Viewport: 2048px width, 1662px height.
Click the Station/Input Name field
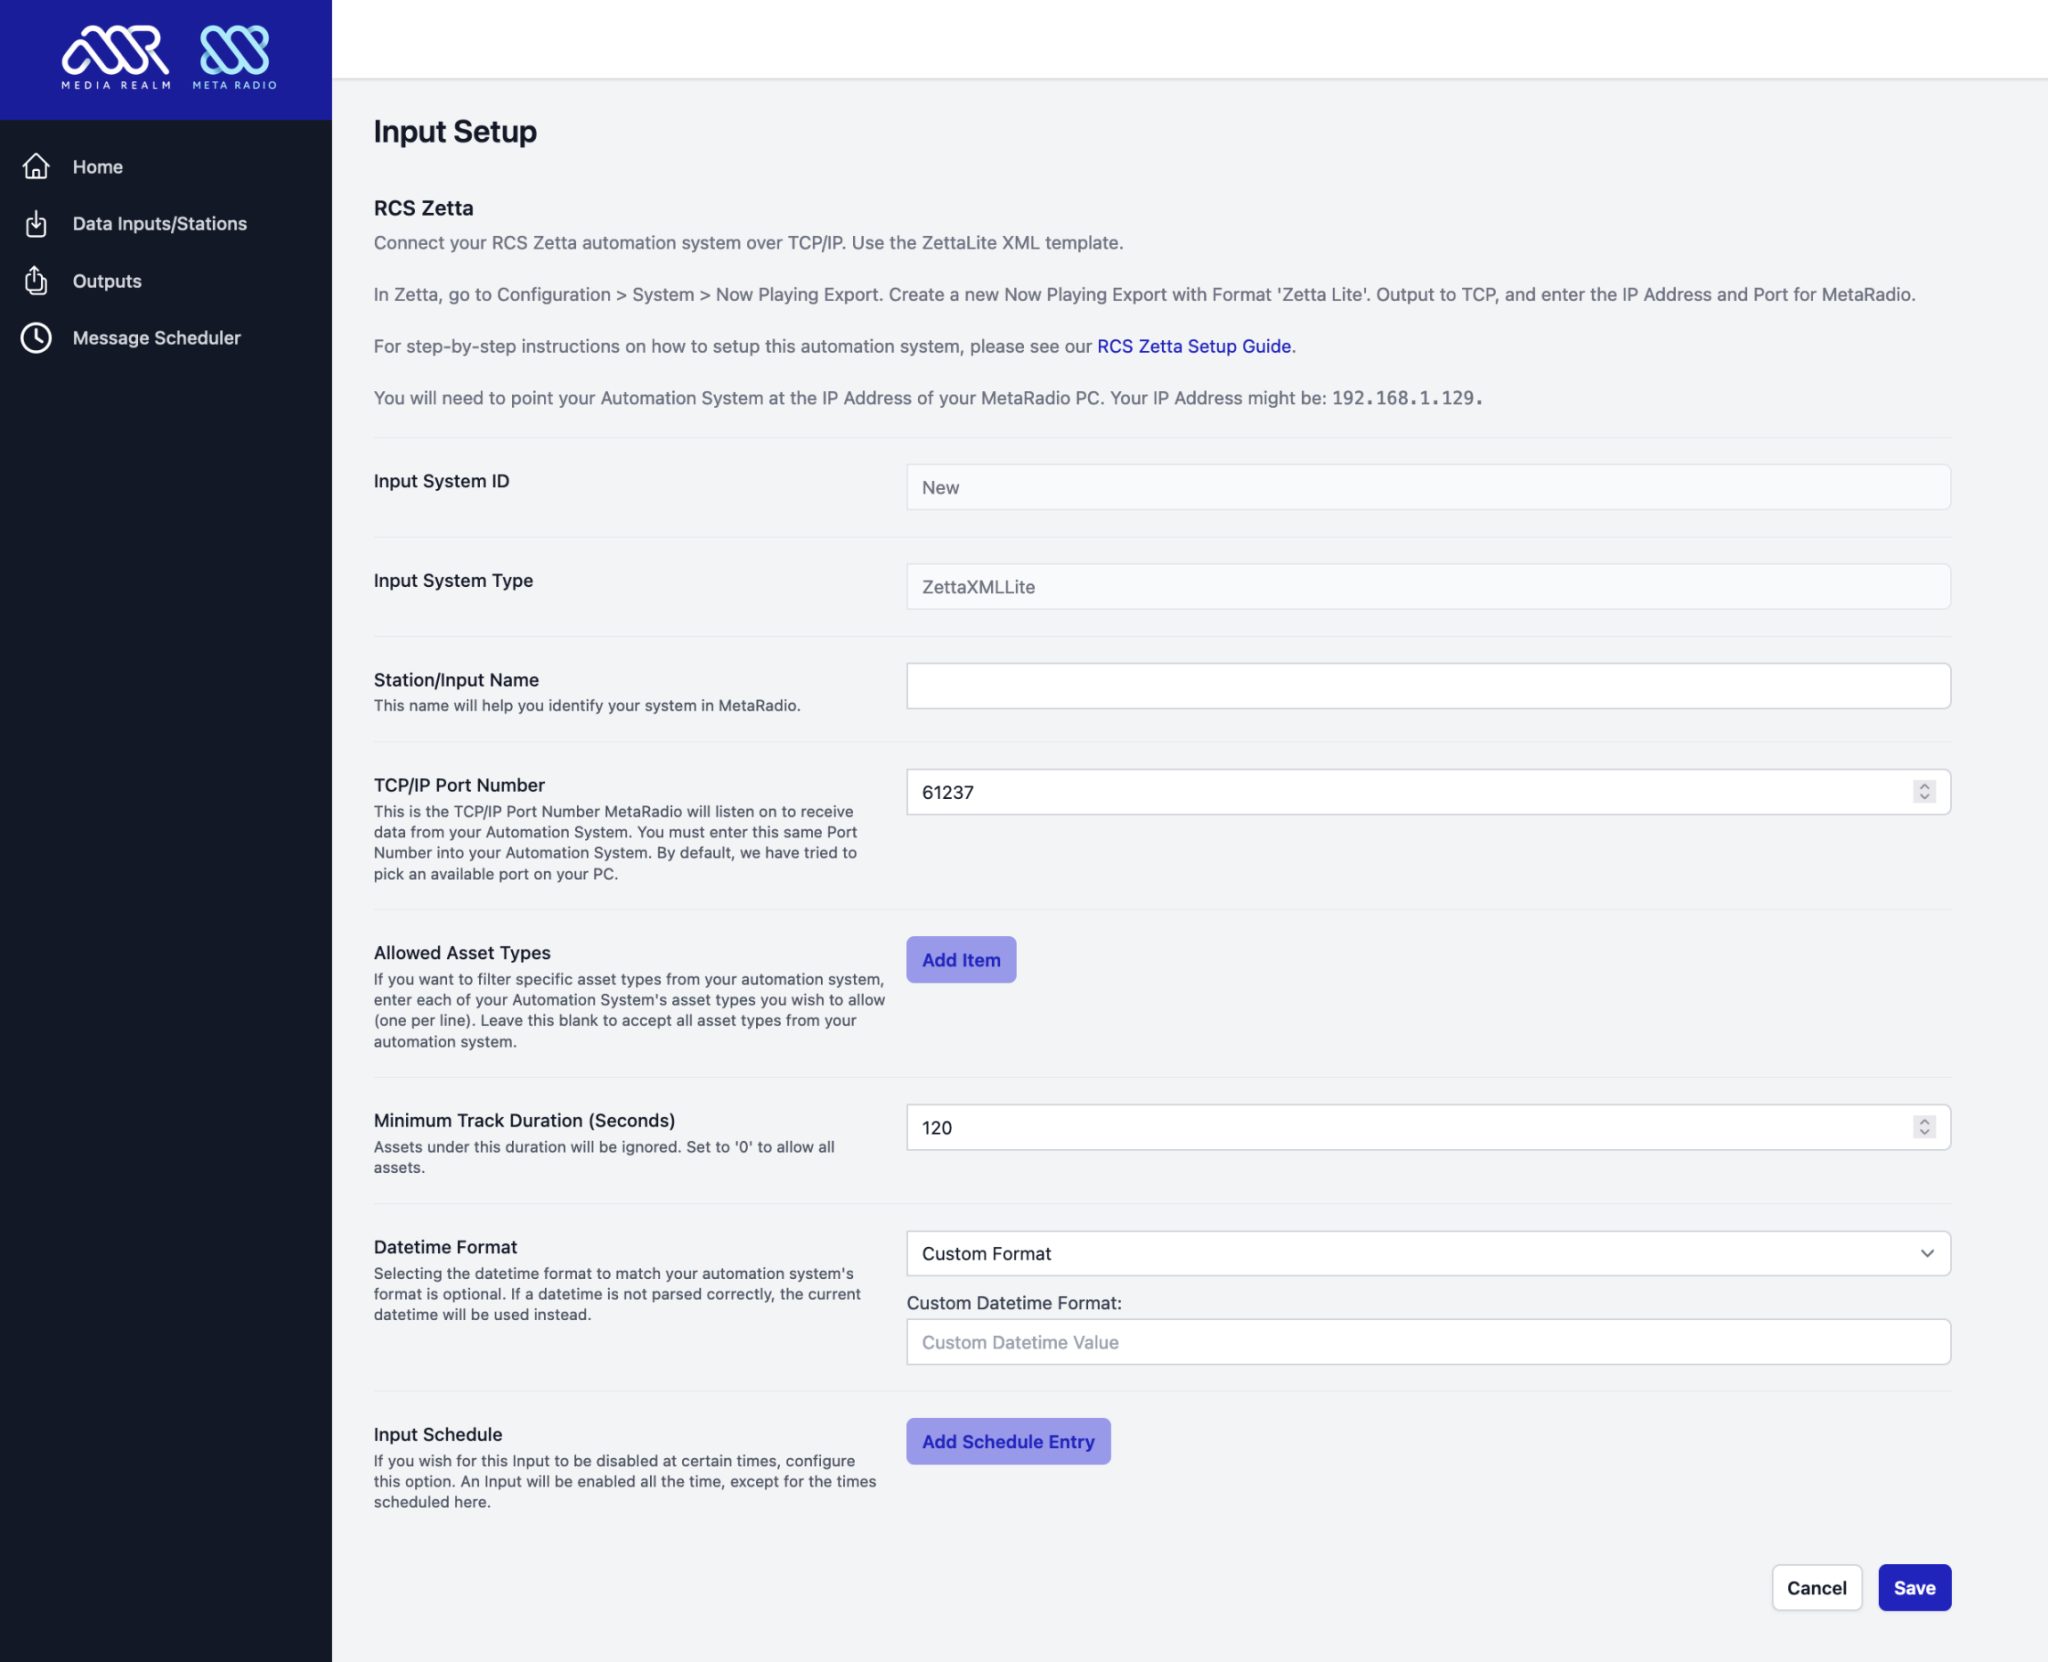pos(1427,685)
